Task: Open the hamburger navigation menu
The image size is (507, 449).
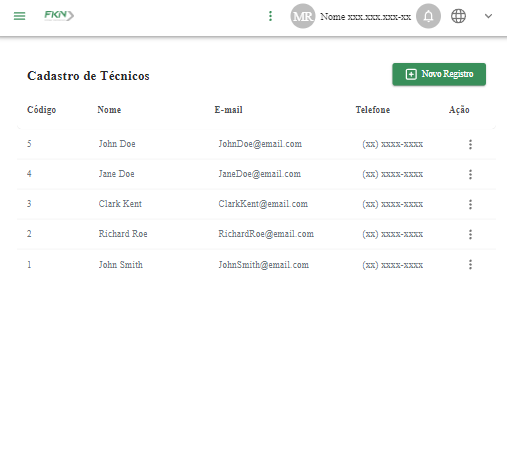Action: [x=19, y=16]
